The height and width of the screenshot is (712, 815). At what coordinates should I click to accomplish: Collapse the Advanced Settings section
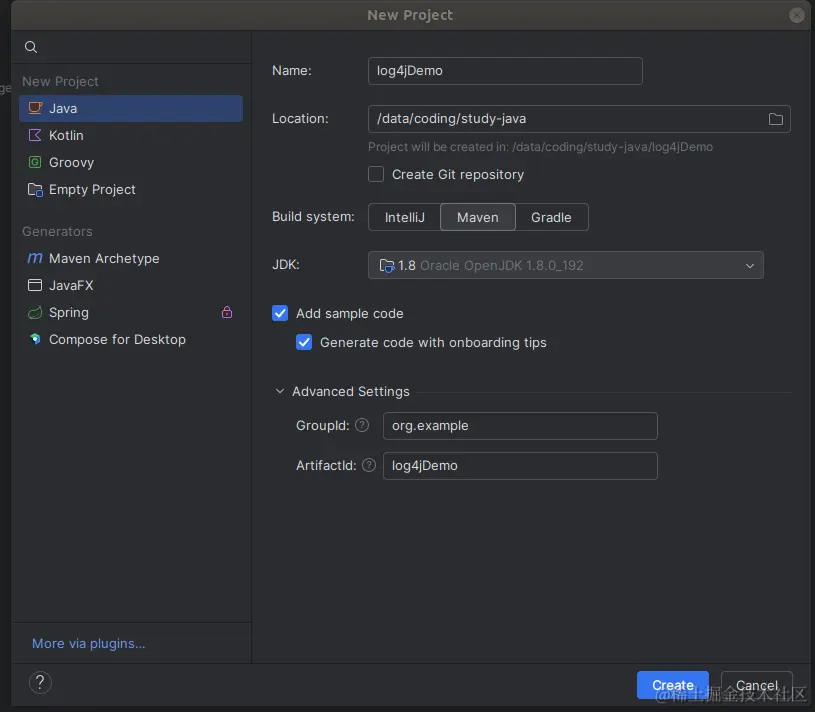(x=280, y=391)
